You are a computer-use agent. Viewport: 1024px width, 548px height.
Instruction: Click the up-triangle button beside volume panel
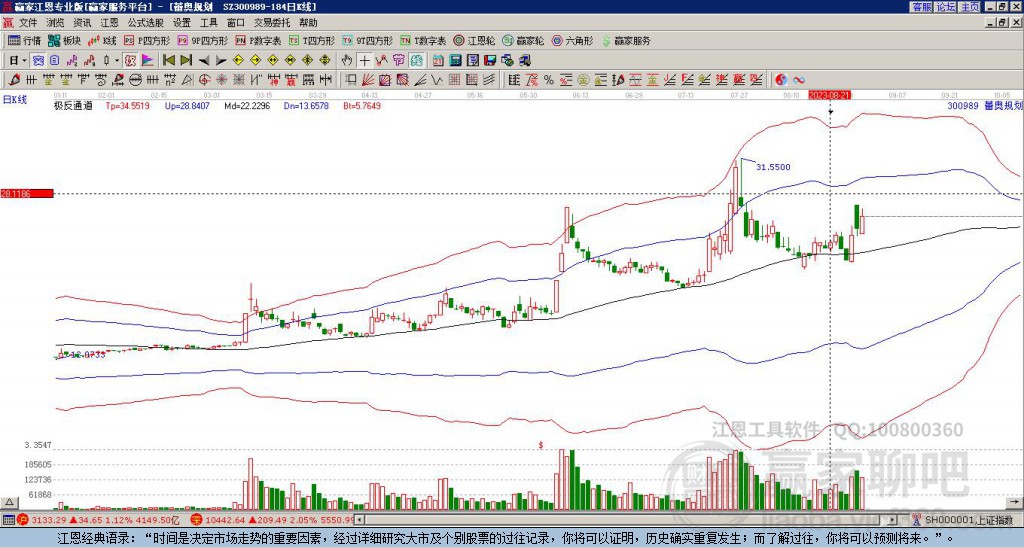(9, 502)
